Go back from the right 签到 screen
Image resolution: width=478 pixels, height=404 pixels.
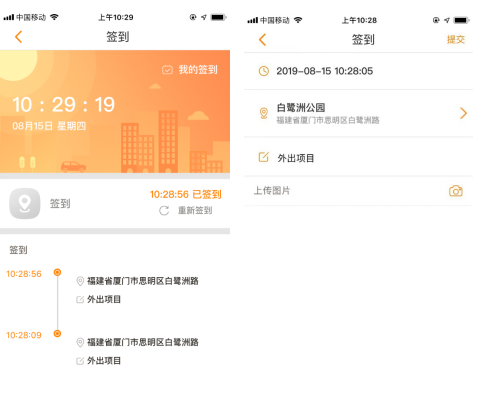click(x=263, y=40)
